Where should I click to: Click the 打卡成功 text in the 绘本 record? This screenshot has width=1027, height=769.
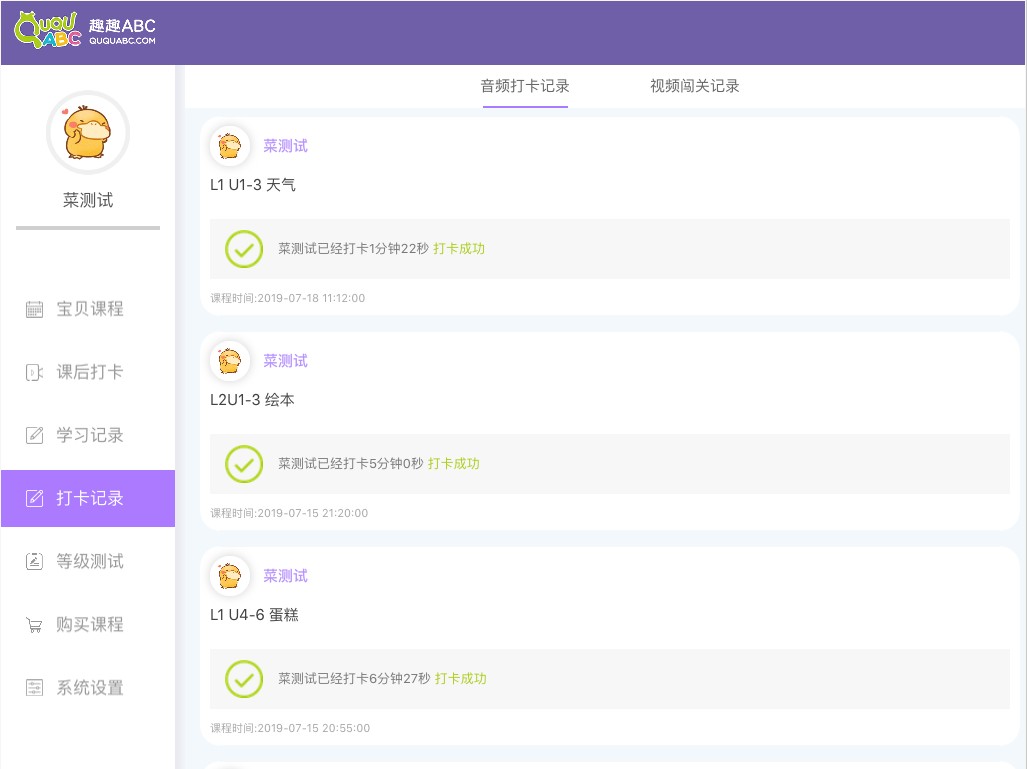point(454,464)
